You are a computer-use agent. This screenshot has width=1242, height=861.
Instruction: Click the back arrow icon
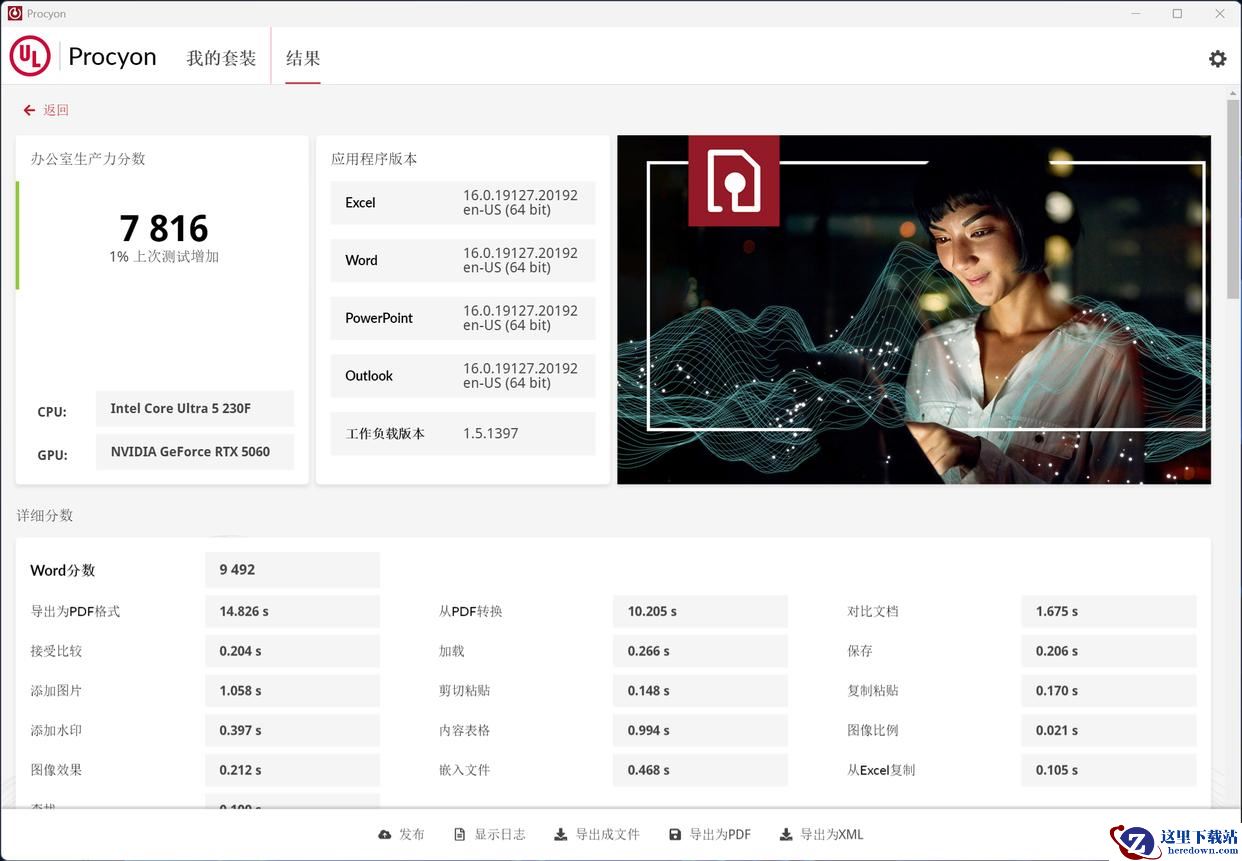(29, 110)
